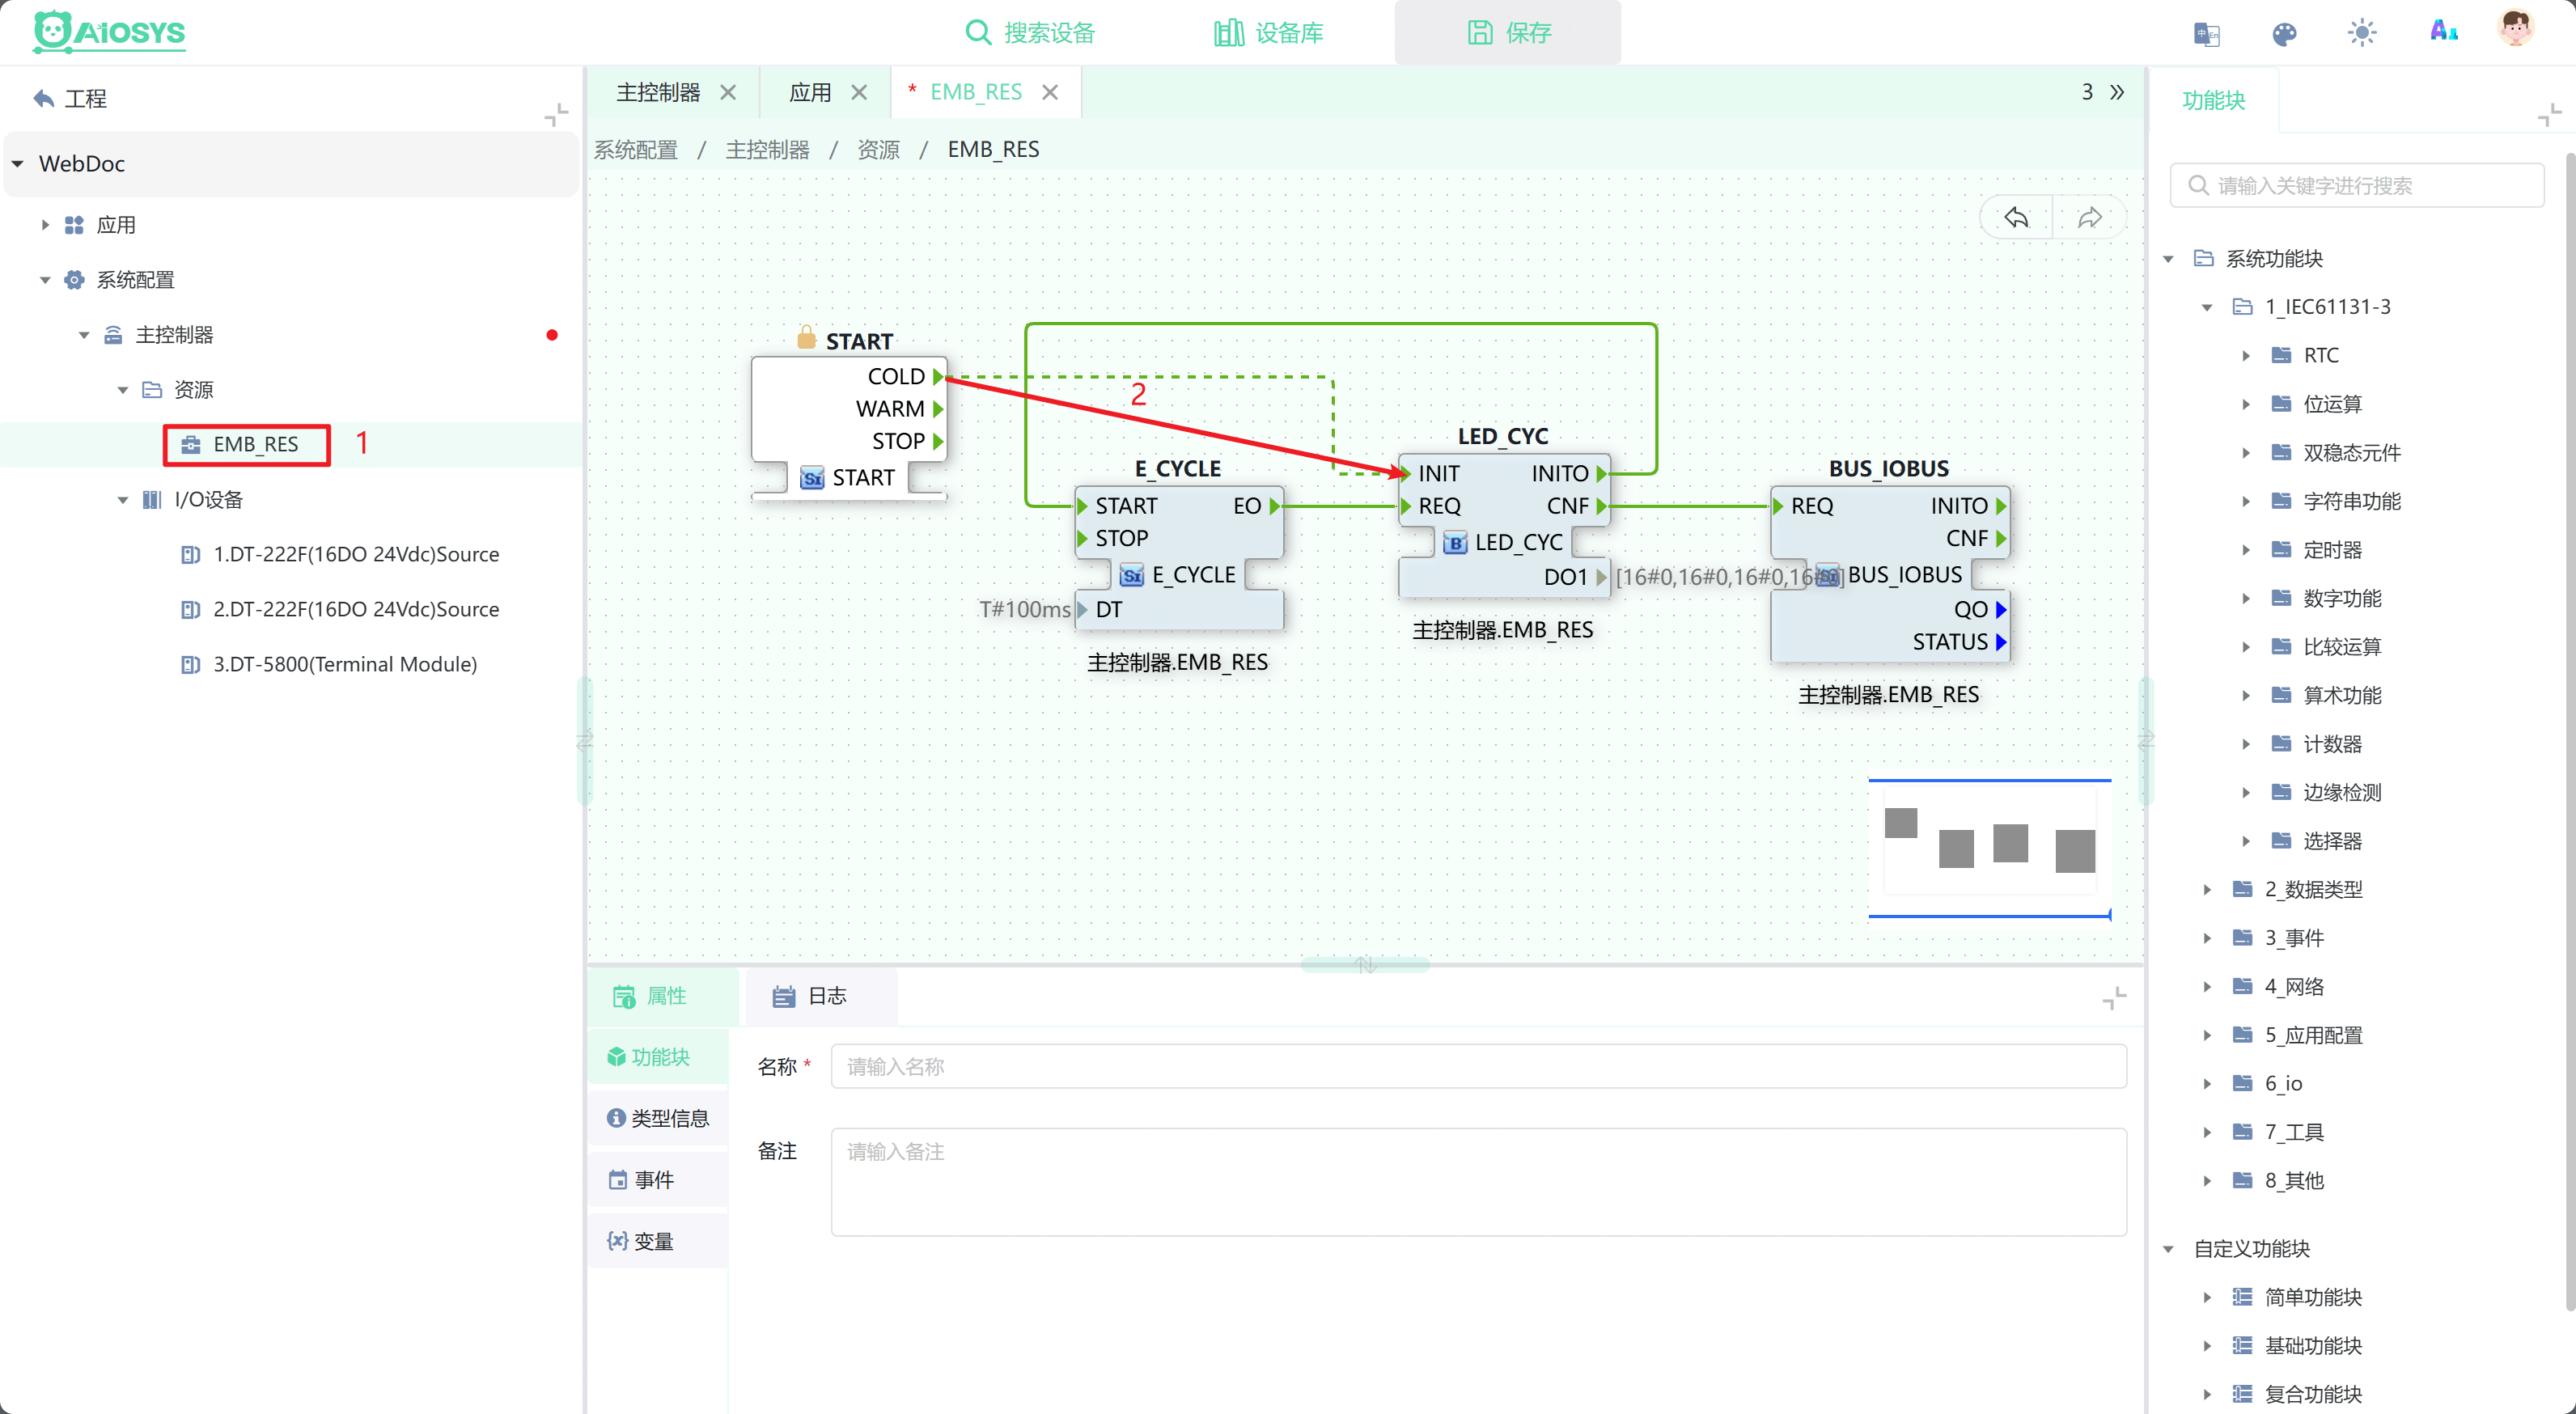Viewport: 2576px width, 1414px height.
Task: Collapse the properties panel icon
Action: coord(2114,997)
